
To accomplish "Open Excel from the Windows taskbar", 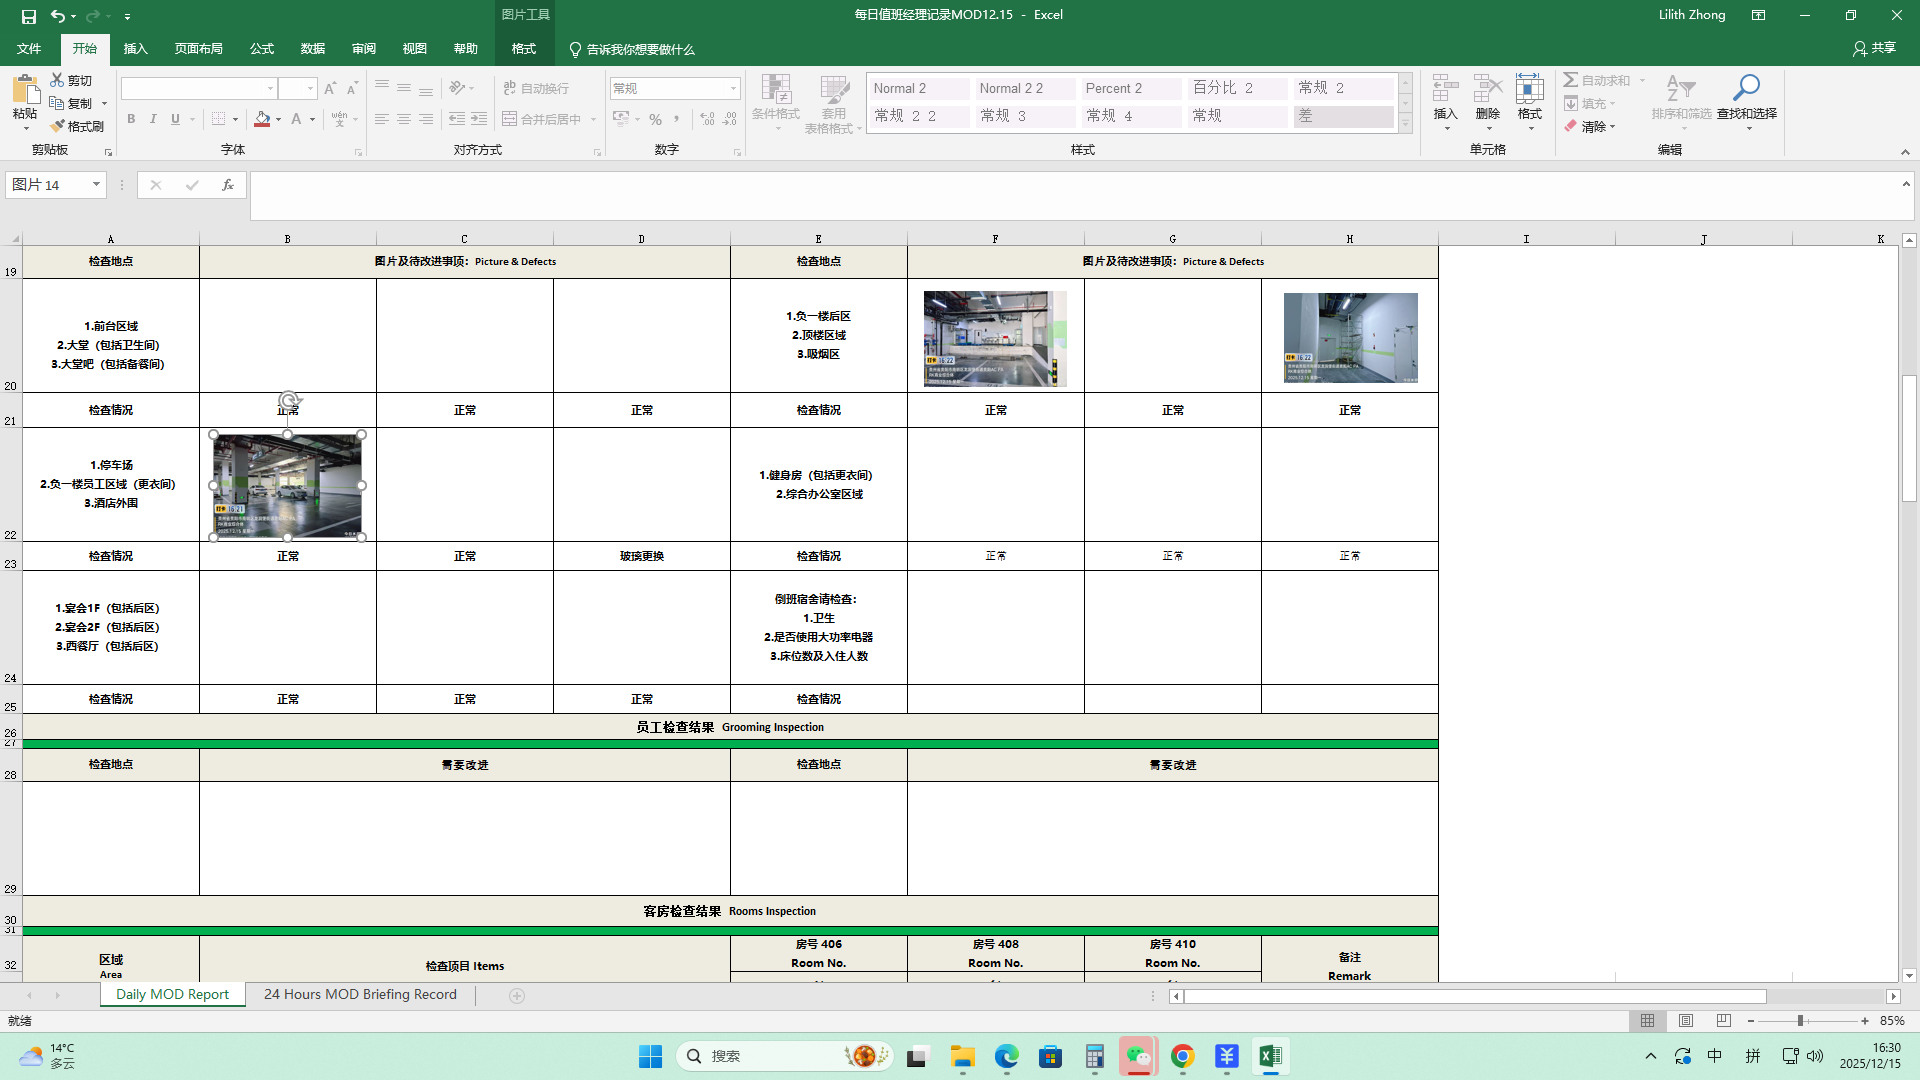I will 1270,1056.
